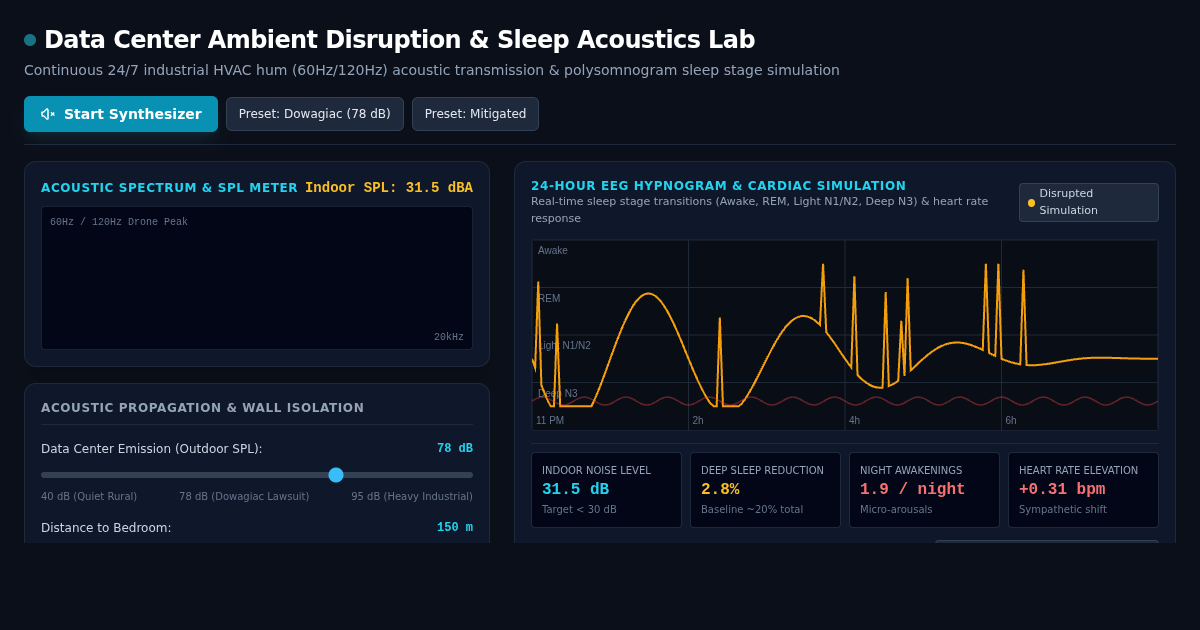
Task: Click '78 dB (Dowagiac Lawsuit)' slider label
Action: 244,496
